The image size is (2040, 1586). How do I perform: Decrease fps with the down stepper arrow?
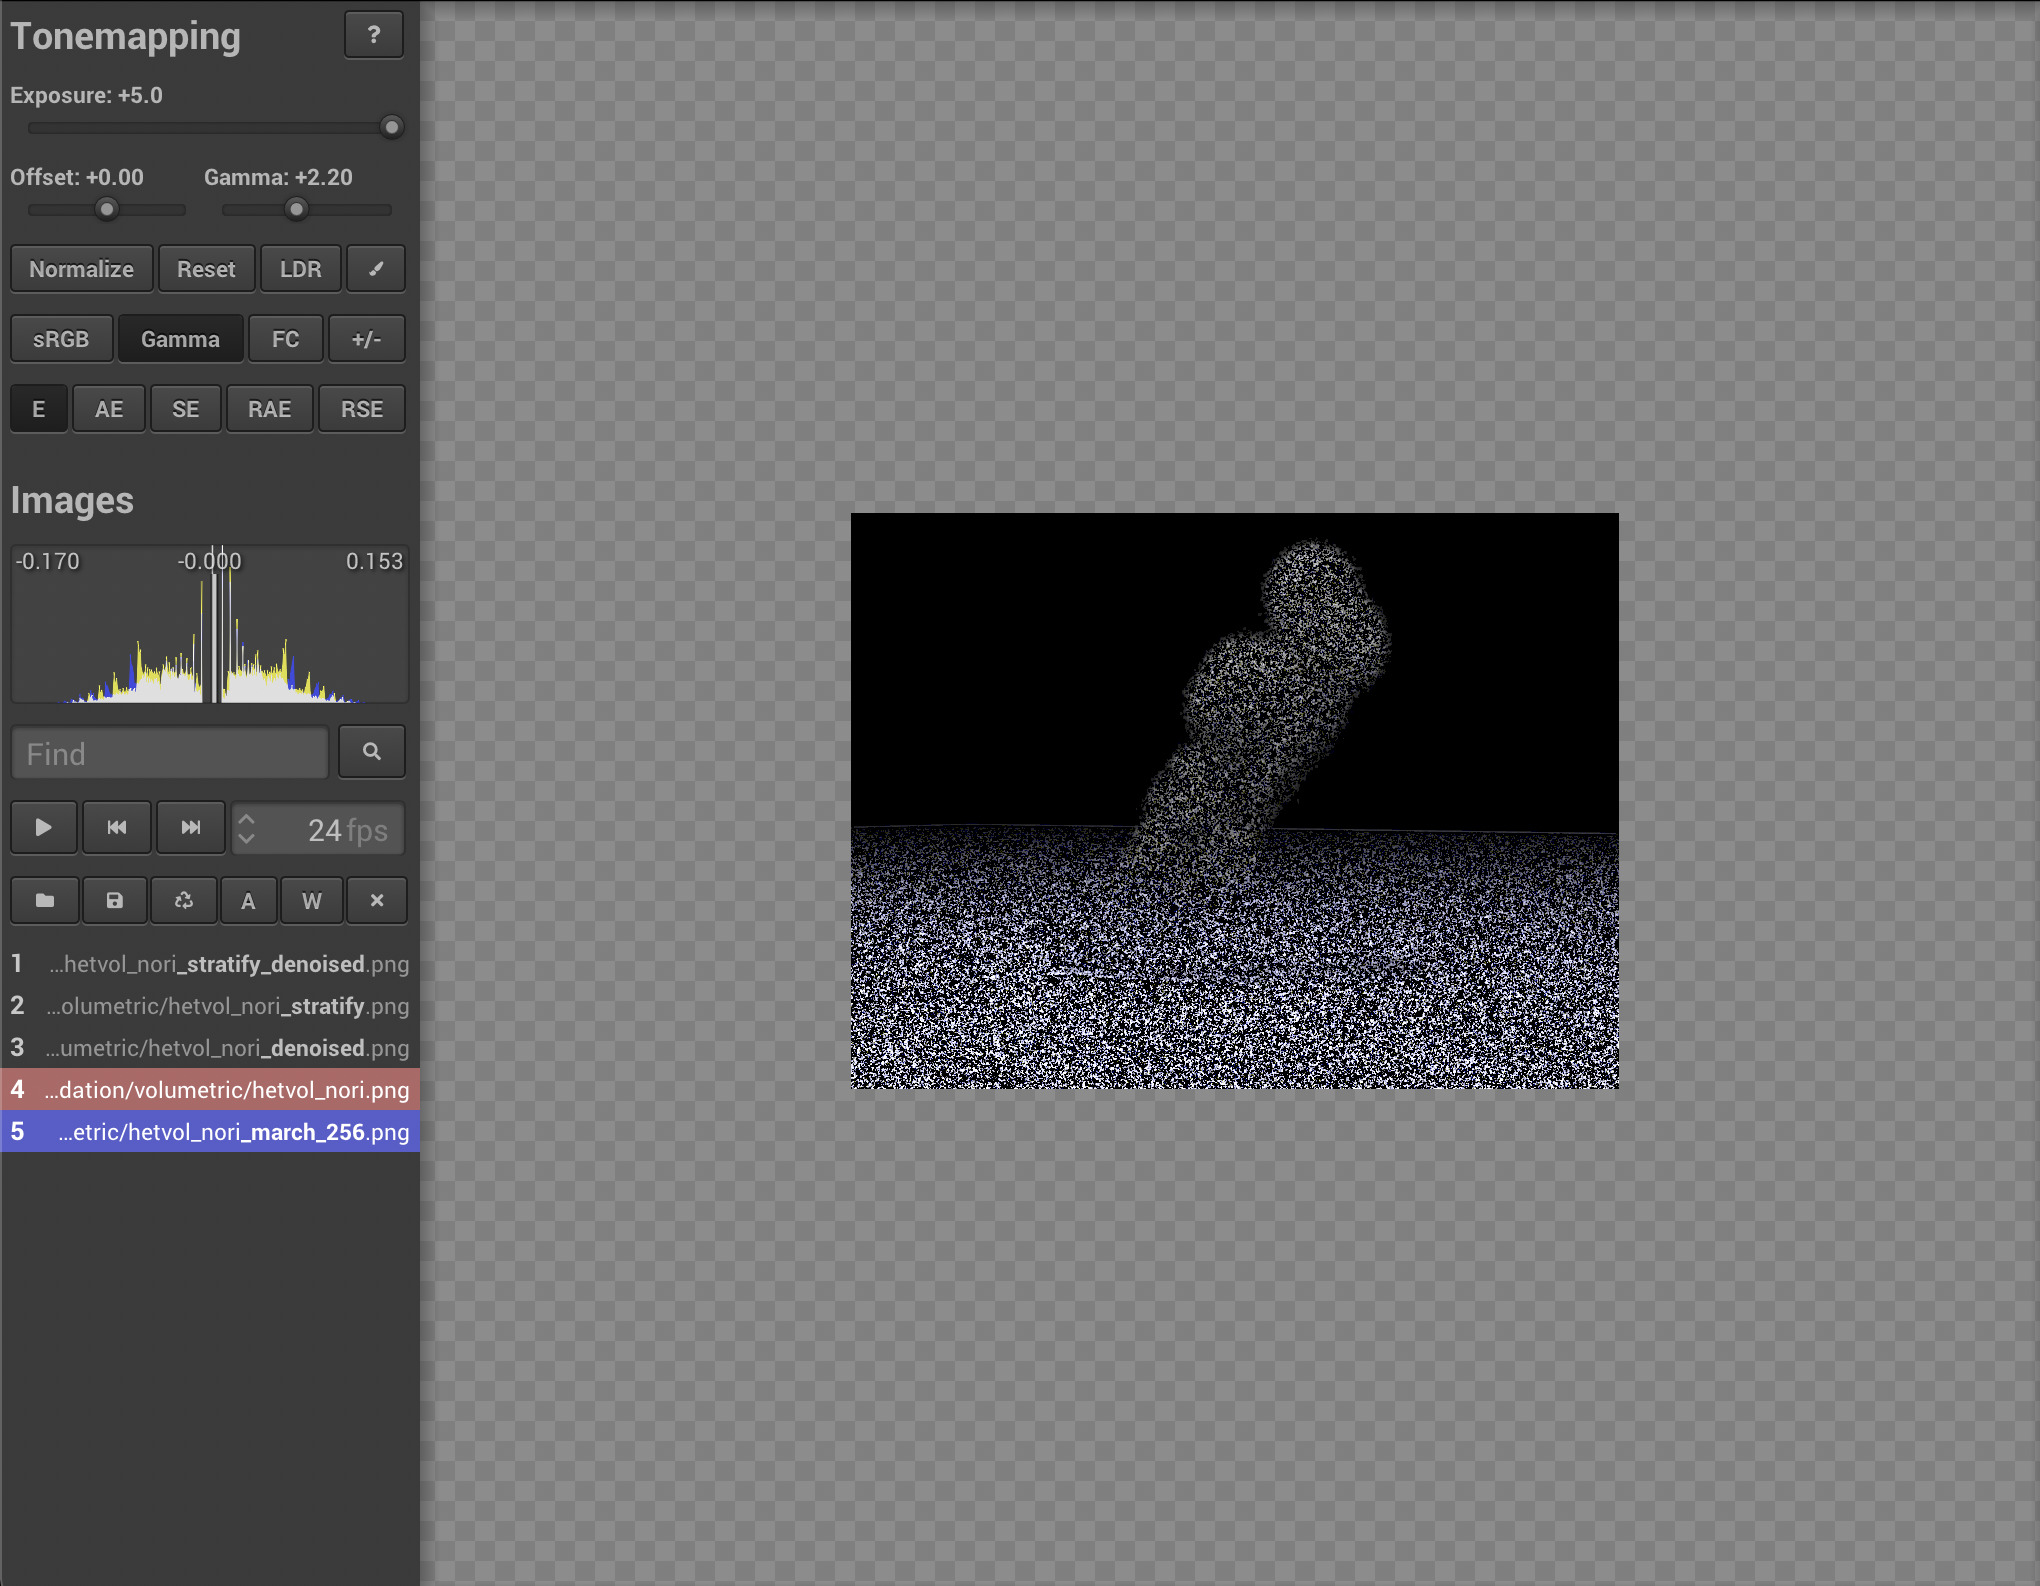point(247,840)
